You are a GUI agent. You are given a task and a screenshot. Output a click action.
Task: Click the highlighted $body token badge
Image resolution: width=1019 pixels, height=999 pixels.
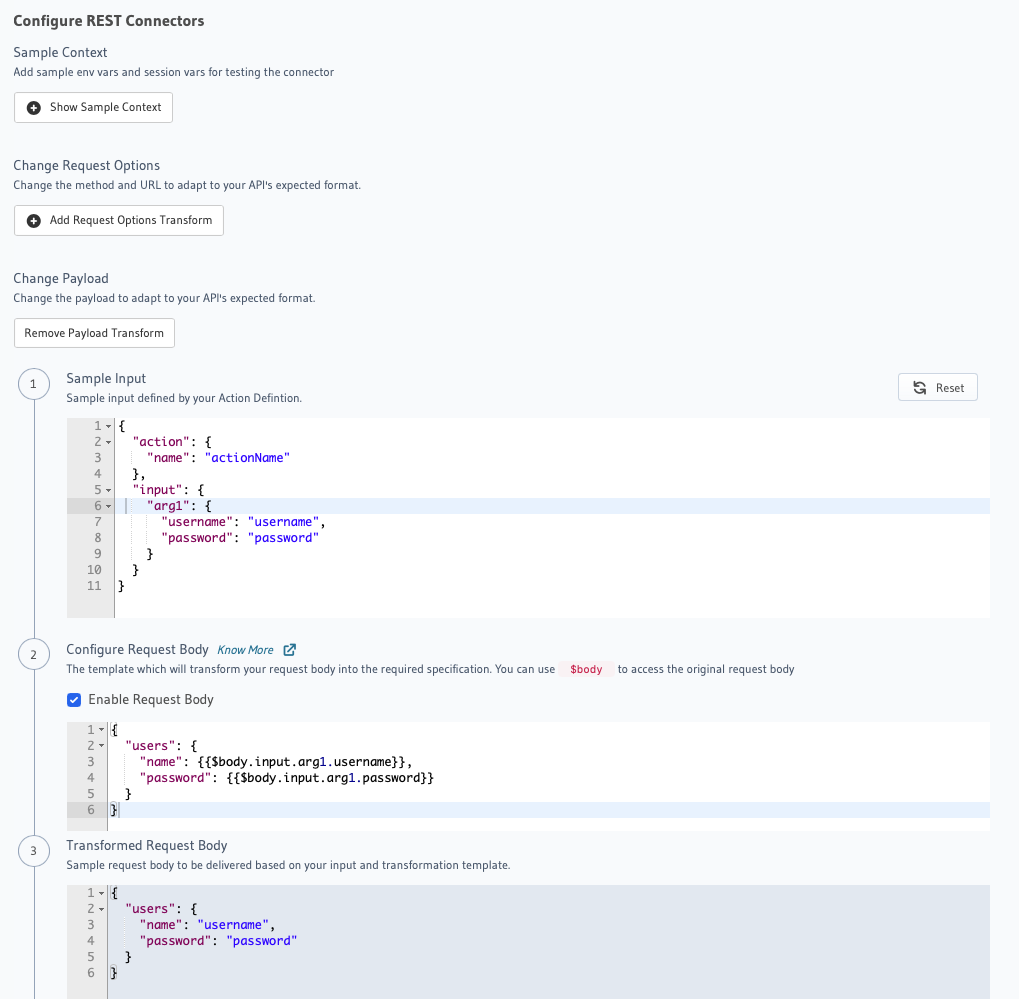click(x=585, y=669)
